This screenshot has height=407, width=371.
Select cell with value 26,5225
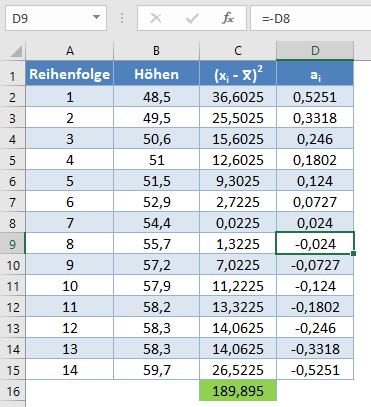238,370
